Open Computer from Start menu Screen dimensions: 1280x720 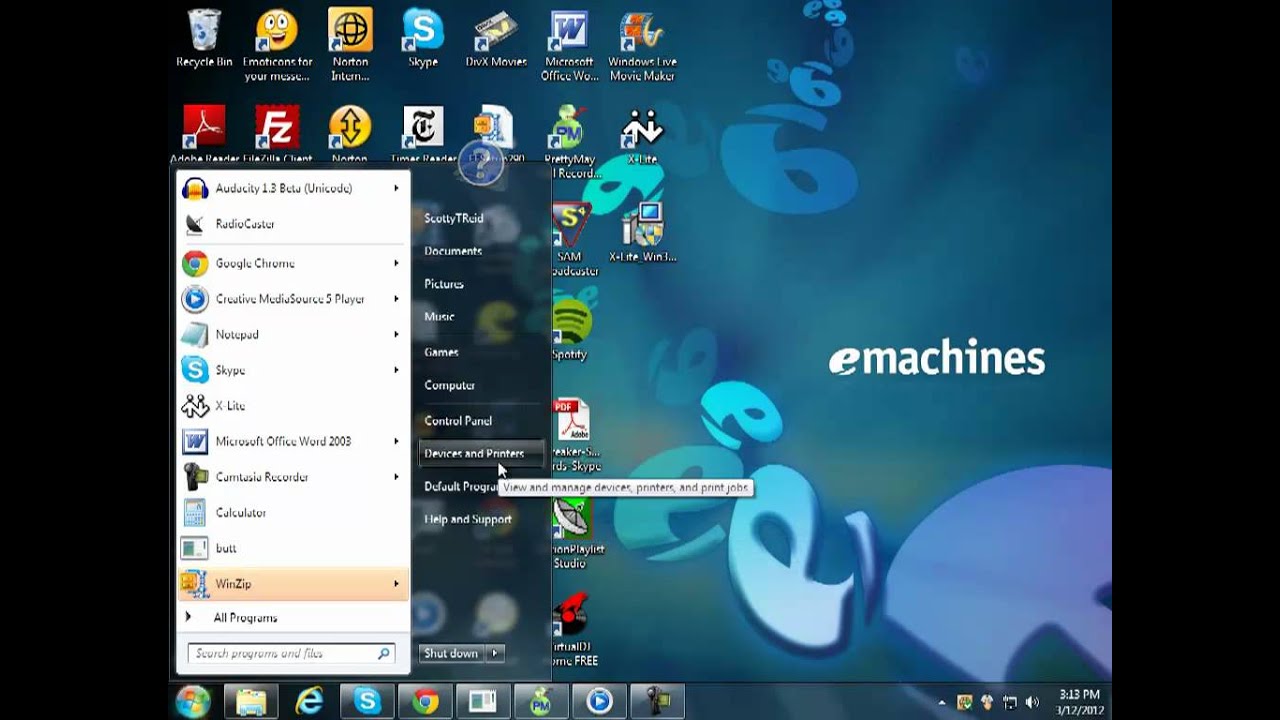point(450,385)
